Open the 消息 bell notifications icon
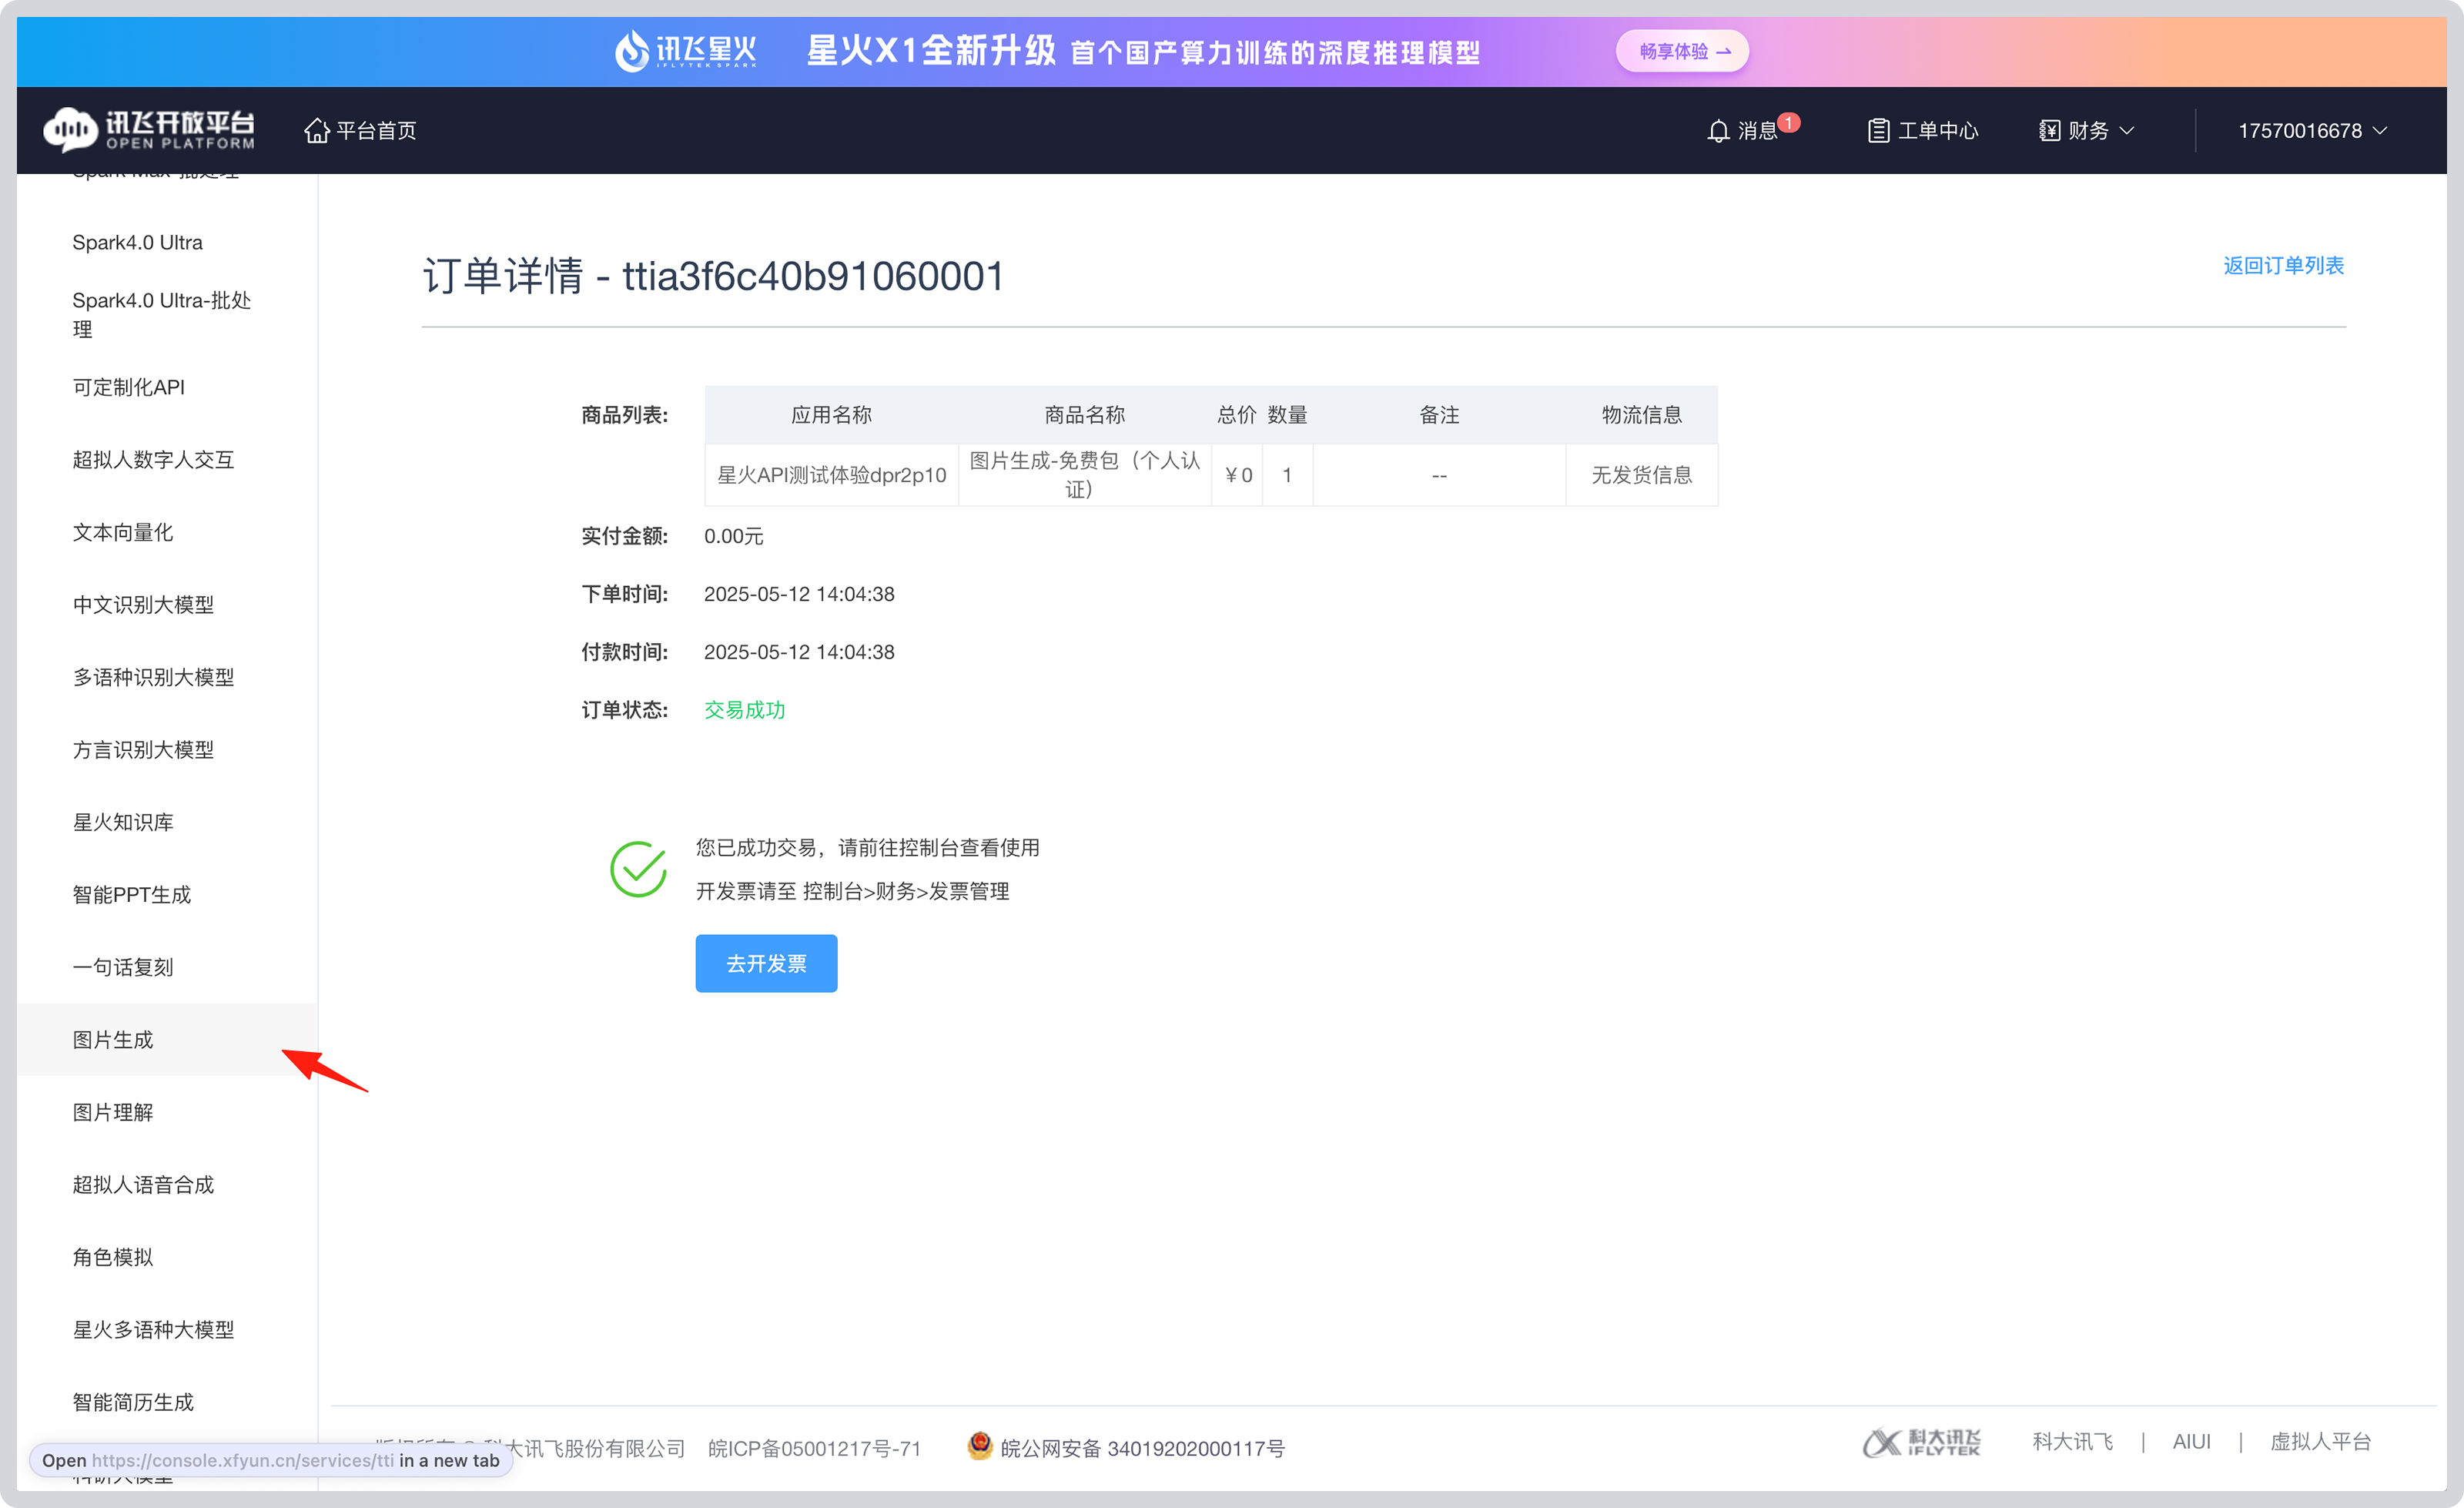Screen dimensions: 2464x1508 [1718, 131]
